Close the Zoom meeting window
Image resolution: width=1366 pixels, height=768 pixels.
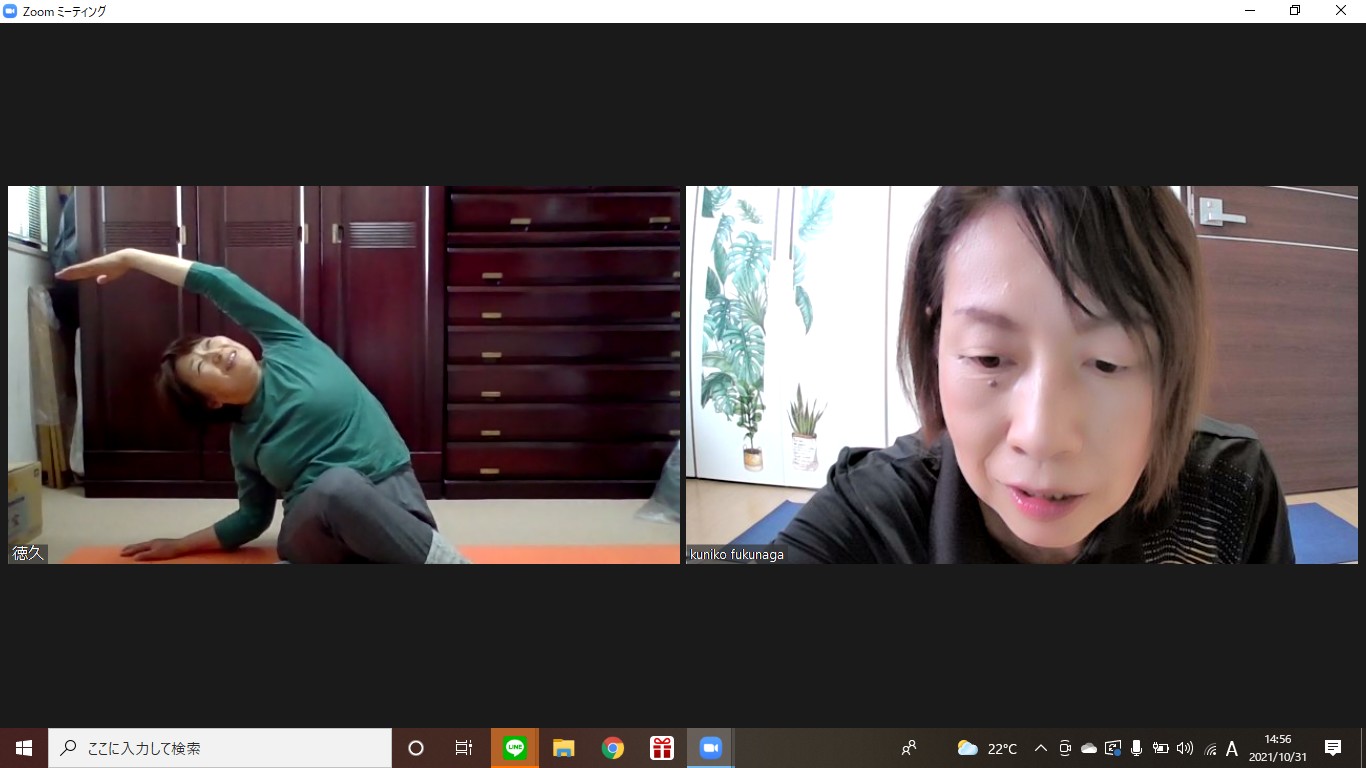point(1342,11)
